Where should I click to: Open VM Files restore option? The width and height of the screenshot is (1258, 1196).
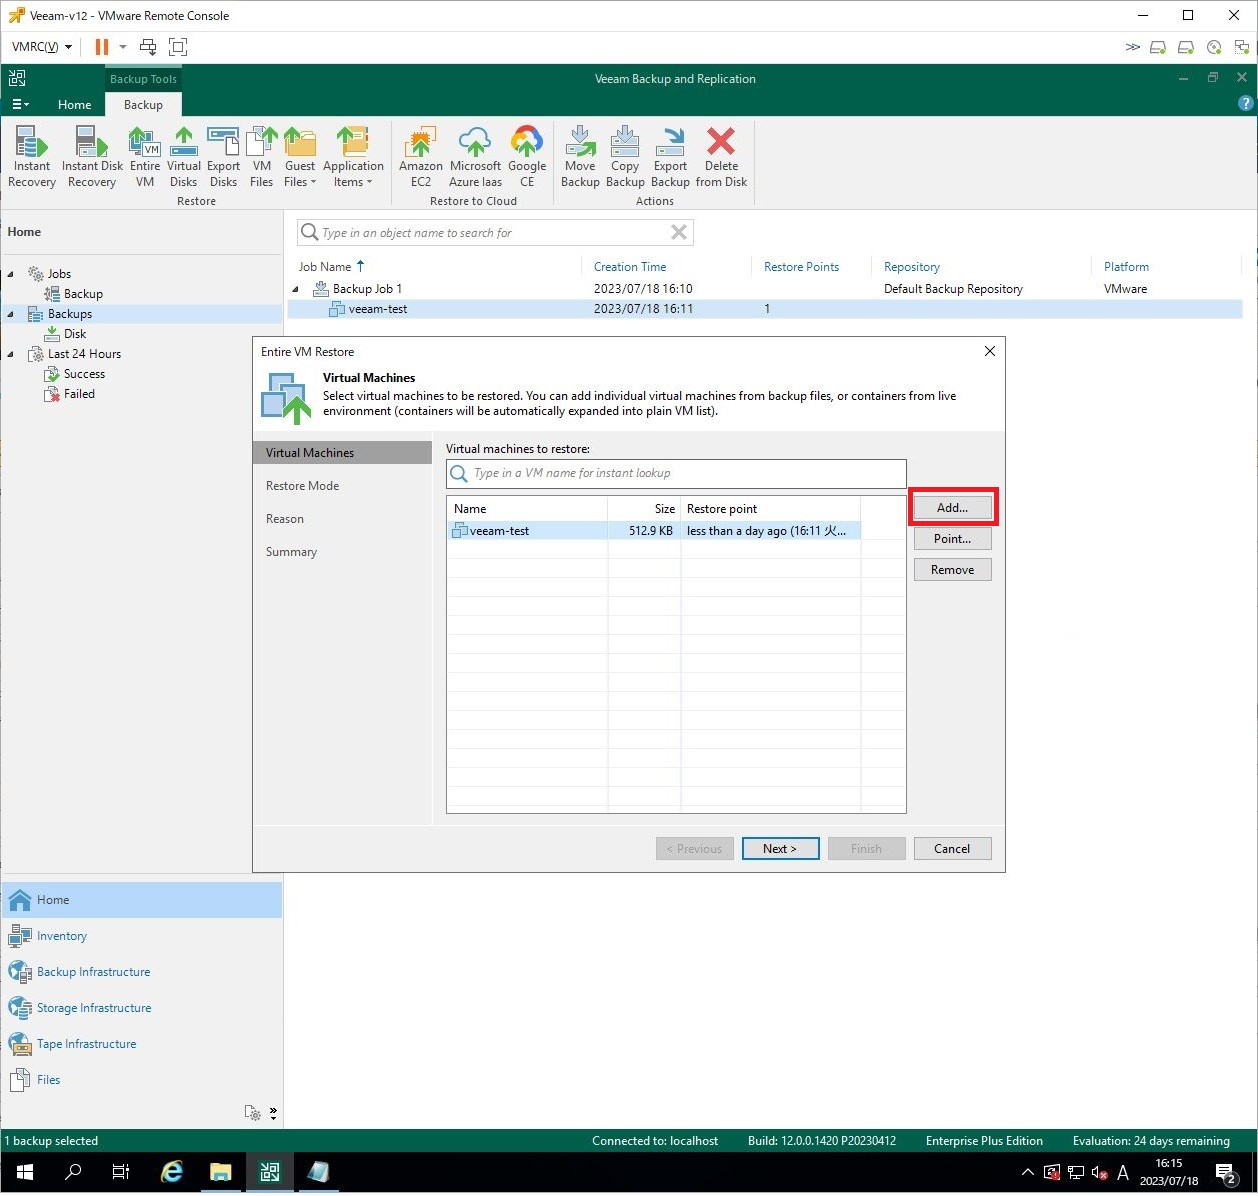click(262, 157)
